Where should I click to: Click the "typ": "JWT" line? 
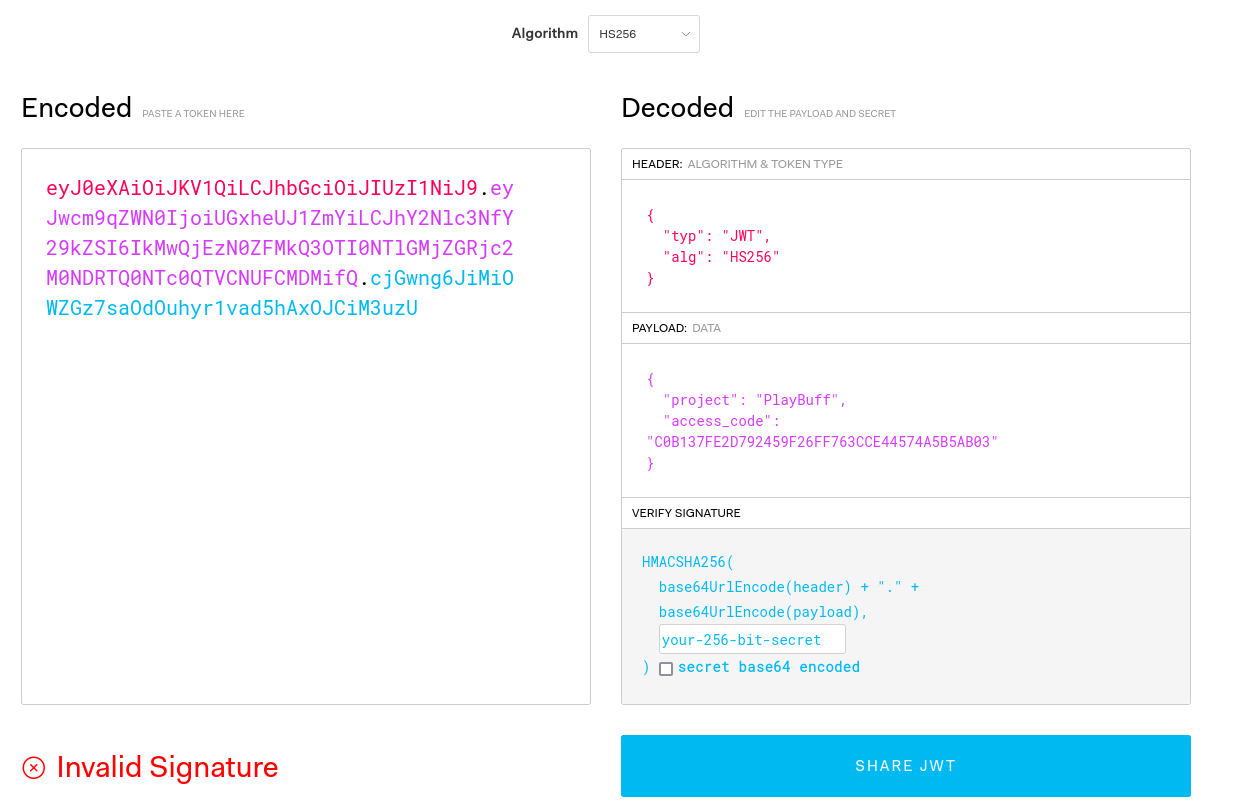(717, 236)
